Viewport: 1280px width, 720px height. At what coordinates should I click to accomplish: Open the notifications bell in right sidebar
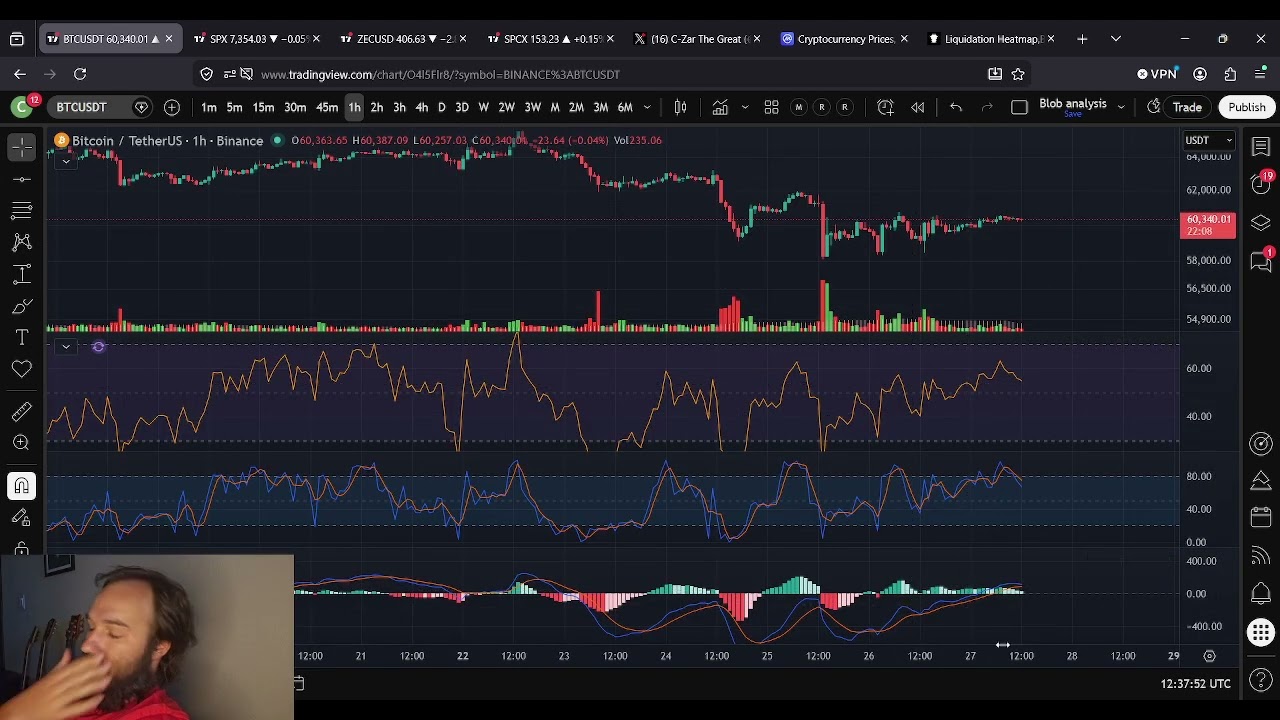pyautogui.click(x=1261, y=594)
